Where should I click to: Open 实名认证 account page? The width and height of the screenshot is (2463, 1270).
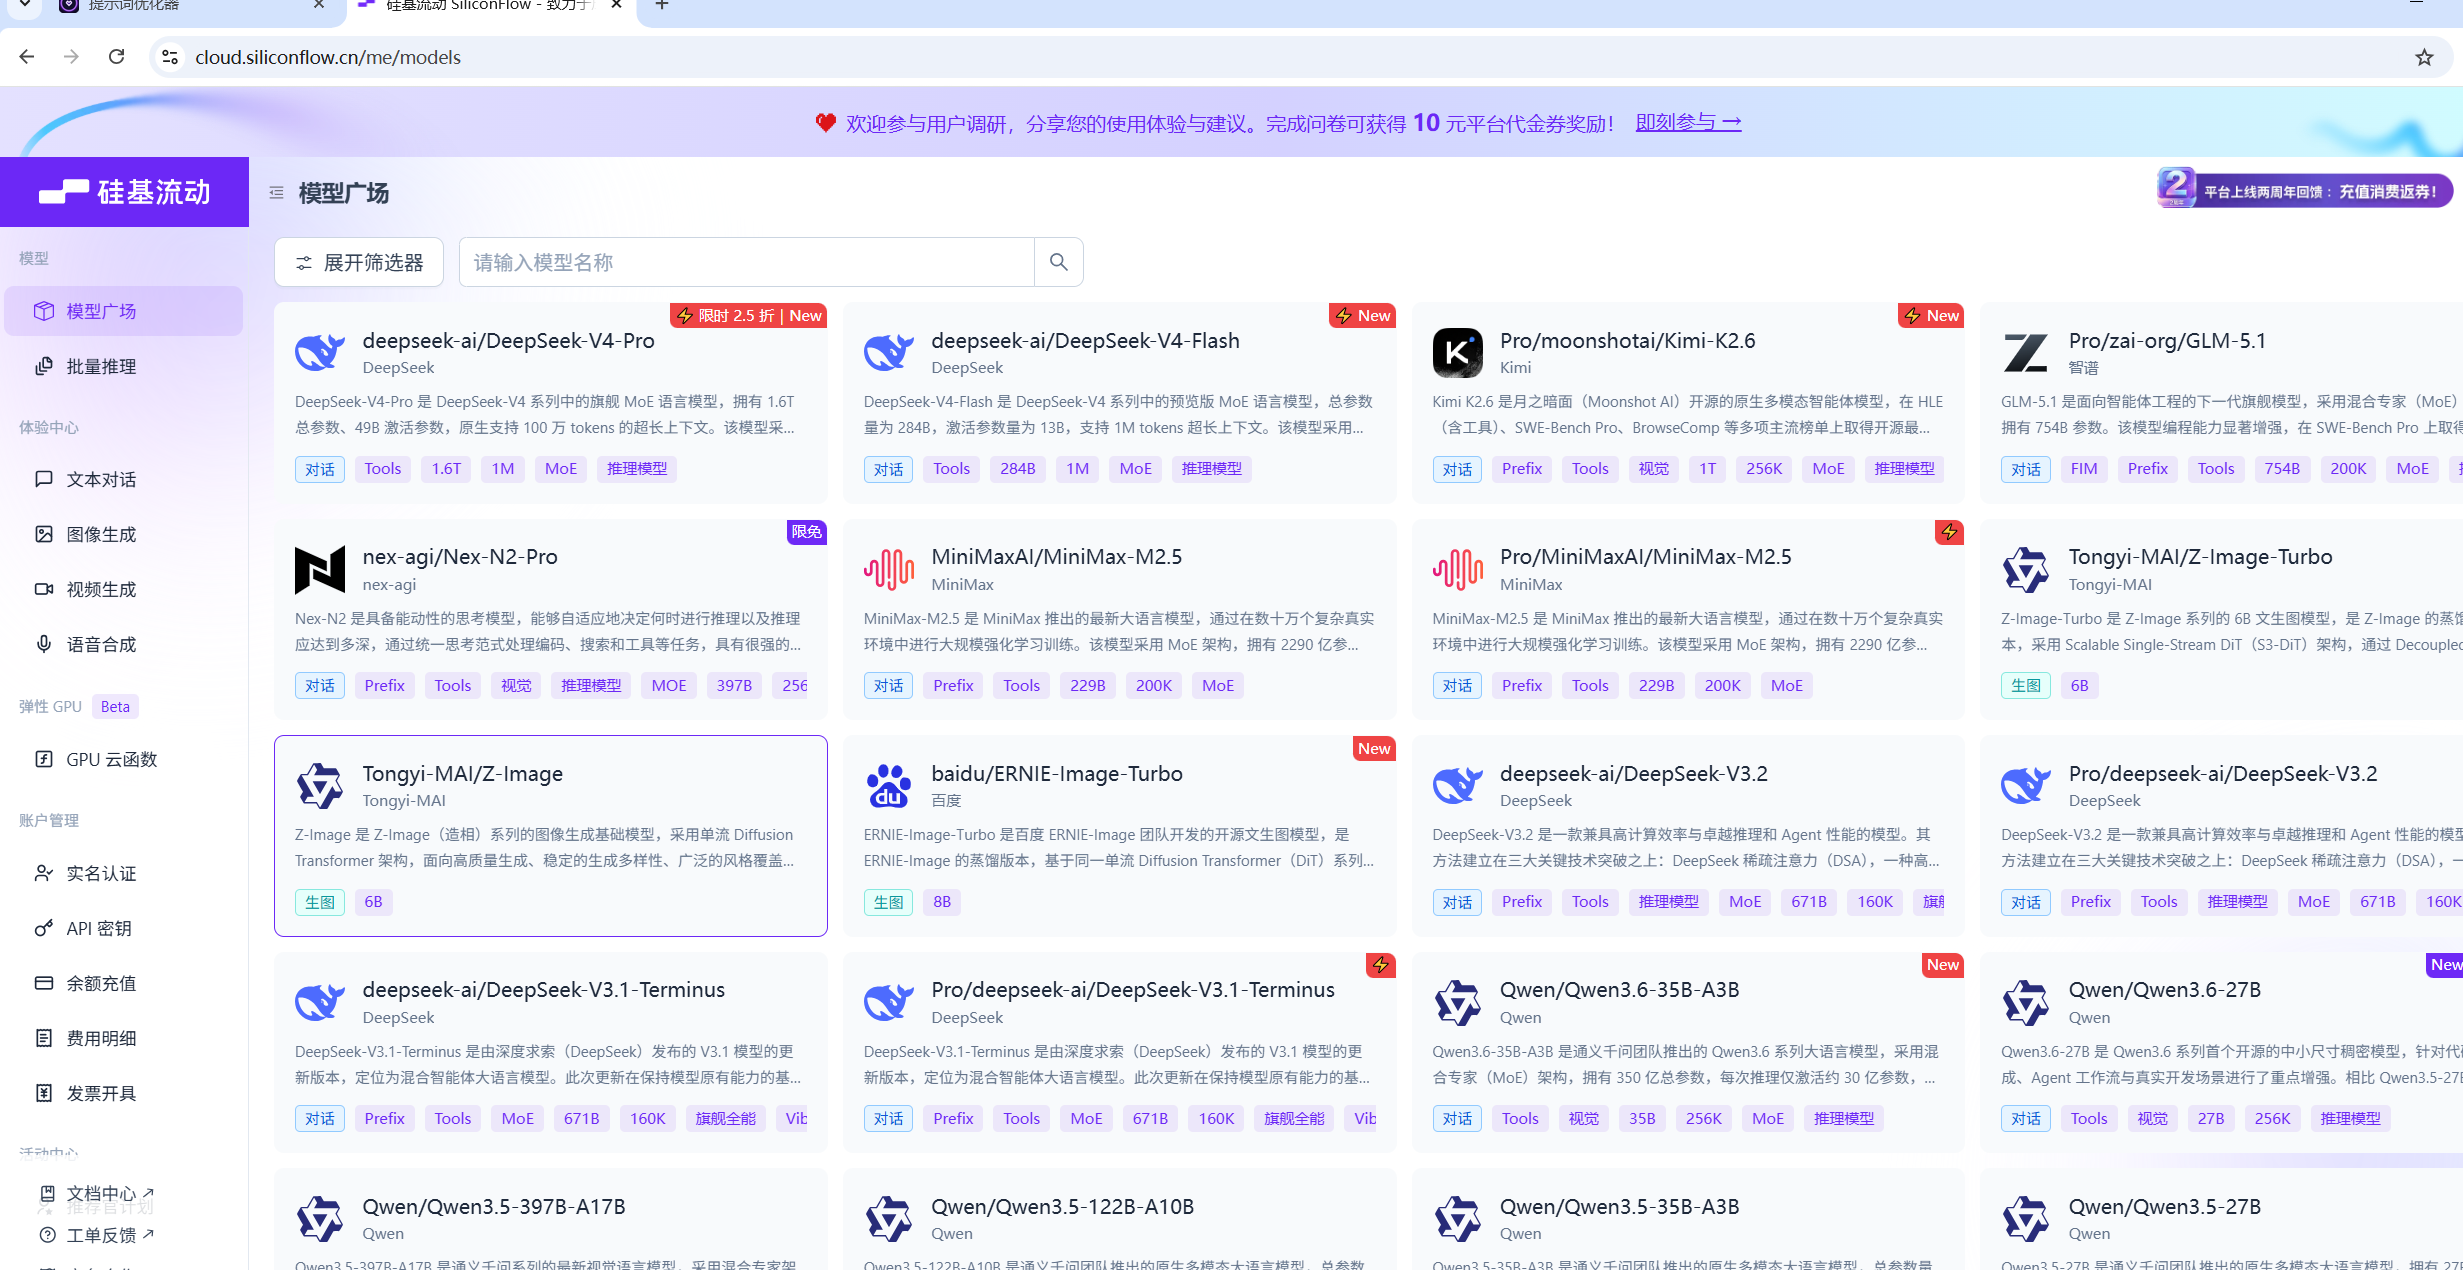pos(124,873)
